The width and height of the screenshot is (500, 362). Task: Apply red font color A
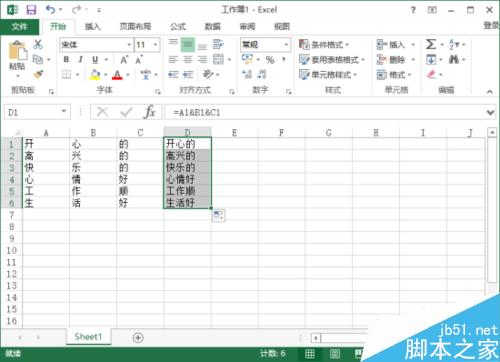point(117,75)
